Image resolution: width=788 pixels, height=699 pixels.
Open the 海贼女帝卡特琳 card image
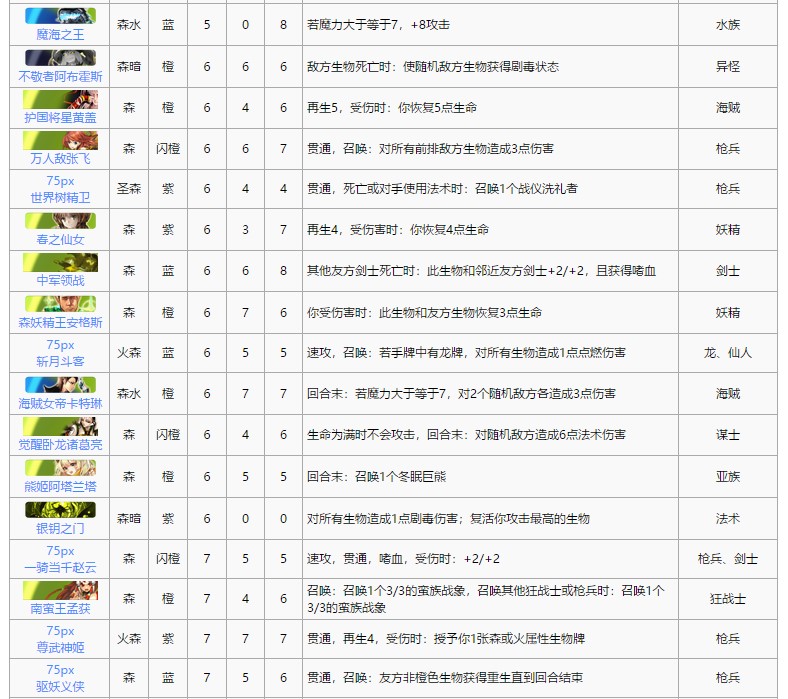60,385
